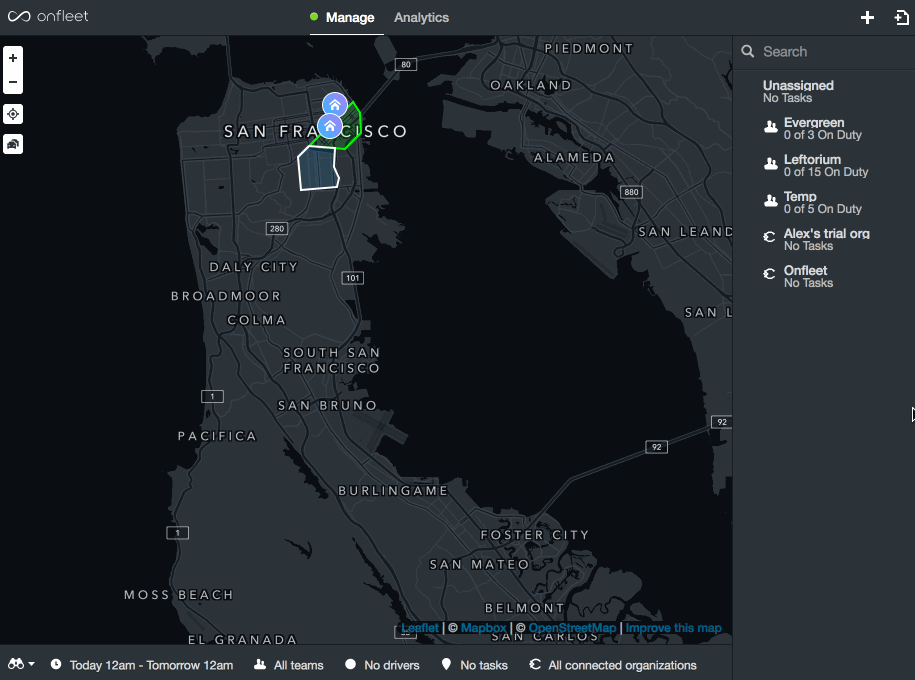Viewport: 915px width, 680px height.
Task: Click the upper home hub marker
Action: (x=335, y=105)
